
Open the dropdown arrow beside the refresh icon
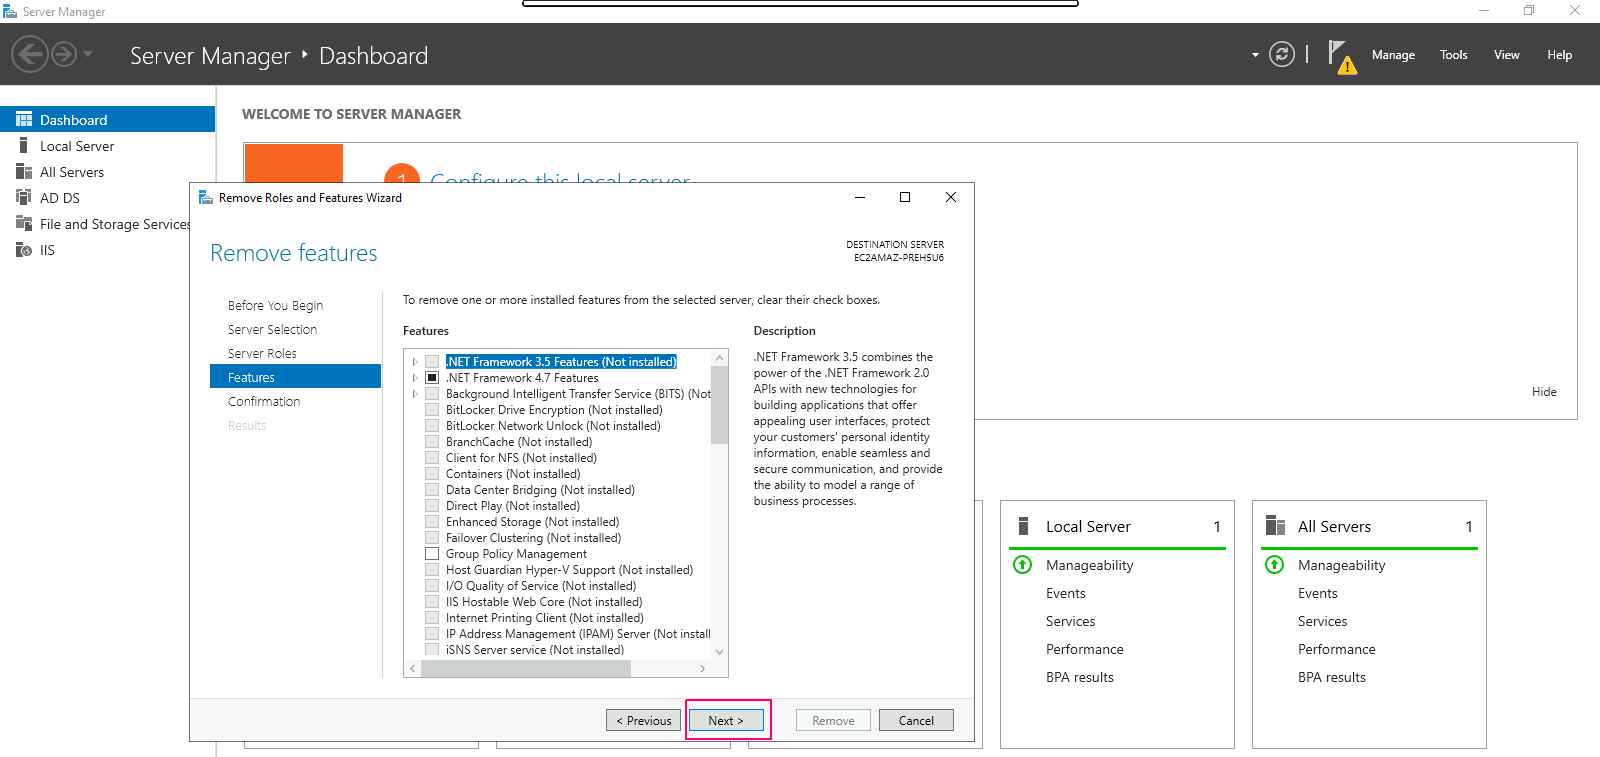[x=1255, y=55]
